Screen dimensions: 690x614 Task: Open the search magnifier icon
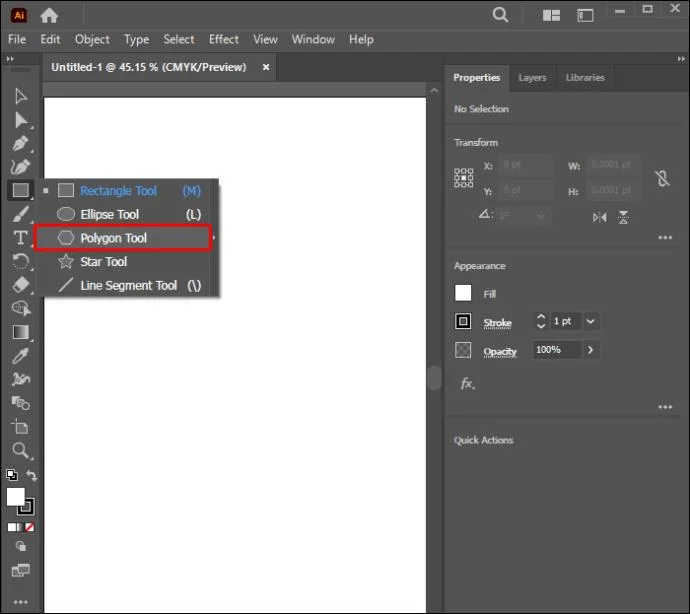click(500, 15)
